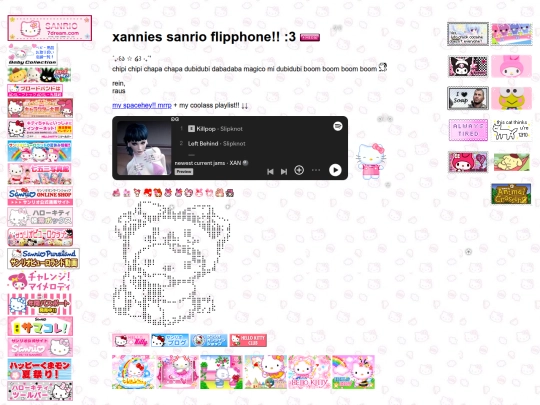The image size is (540, 405).
Task: Open the Sanrio Online Shop banner
Action: [x=40, y=196]
